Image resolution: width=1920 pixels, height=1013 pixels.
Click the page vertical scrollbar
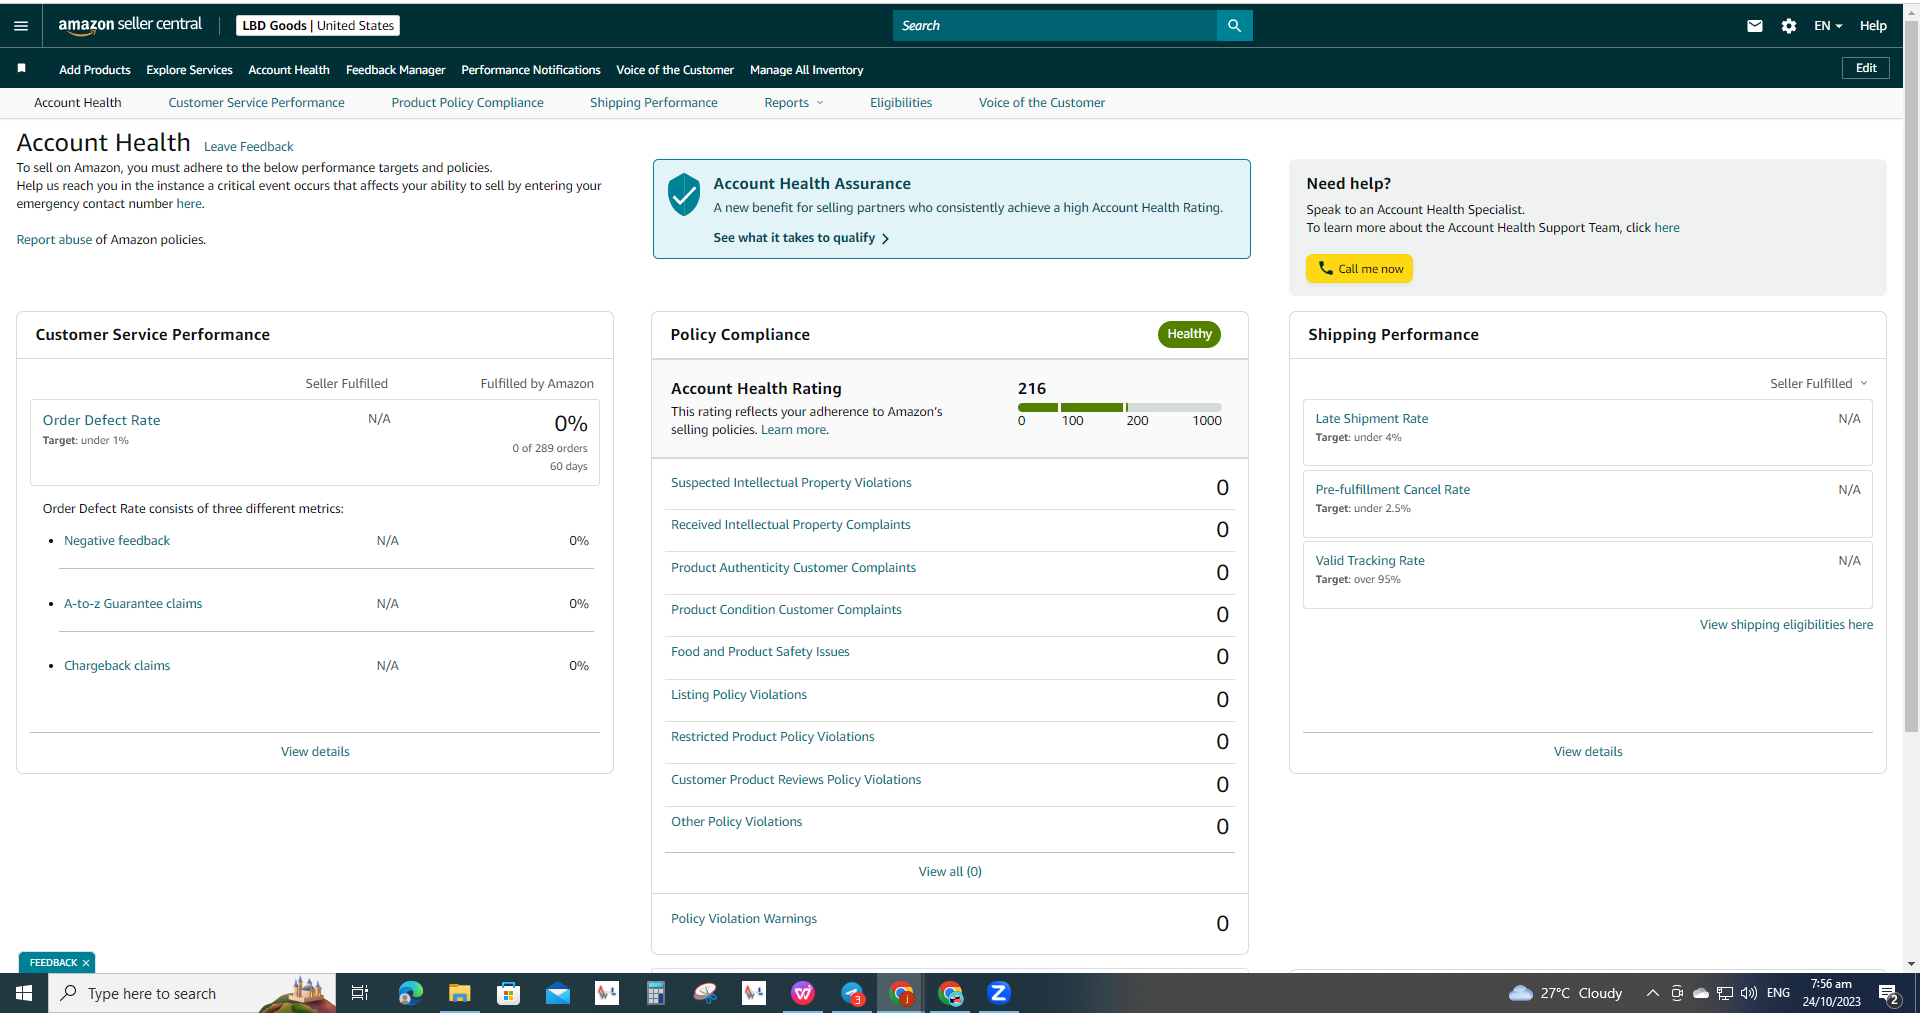pos(1911,375)
